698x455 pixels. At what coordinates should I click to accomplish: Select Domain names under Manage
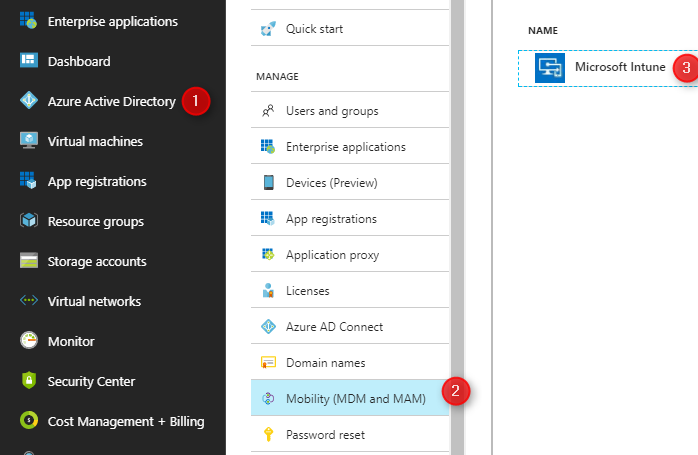click(x=350, y=363)
